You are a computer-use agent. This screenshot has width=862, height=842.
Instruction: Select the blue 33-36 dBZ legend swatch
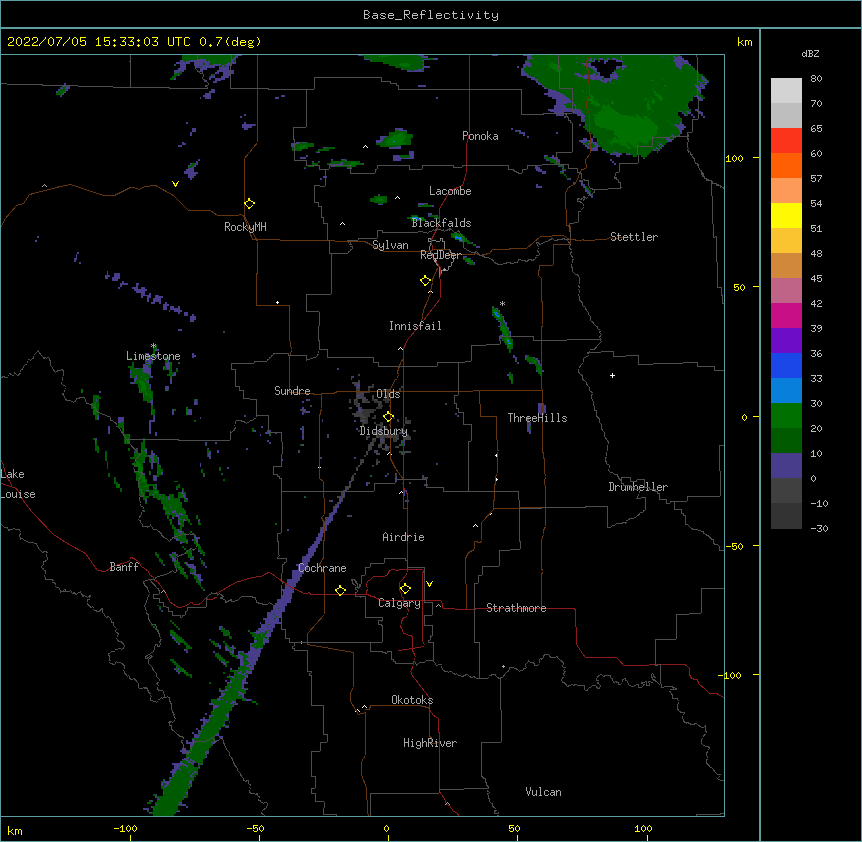pyautogui.click(x=786, y=365)
